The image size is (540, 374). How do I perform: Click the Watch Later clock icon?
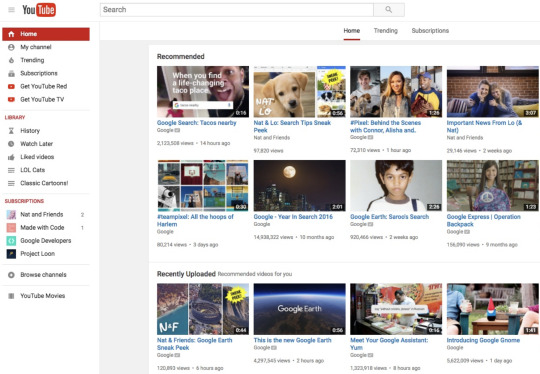point(11,144)
